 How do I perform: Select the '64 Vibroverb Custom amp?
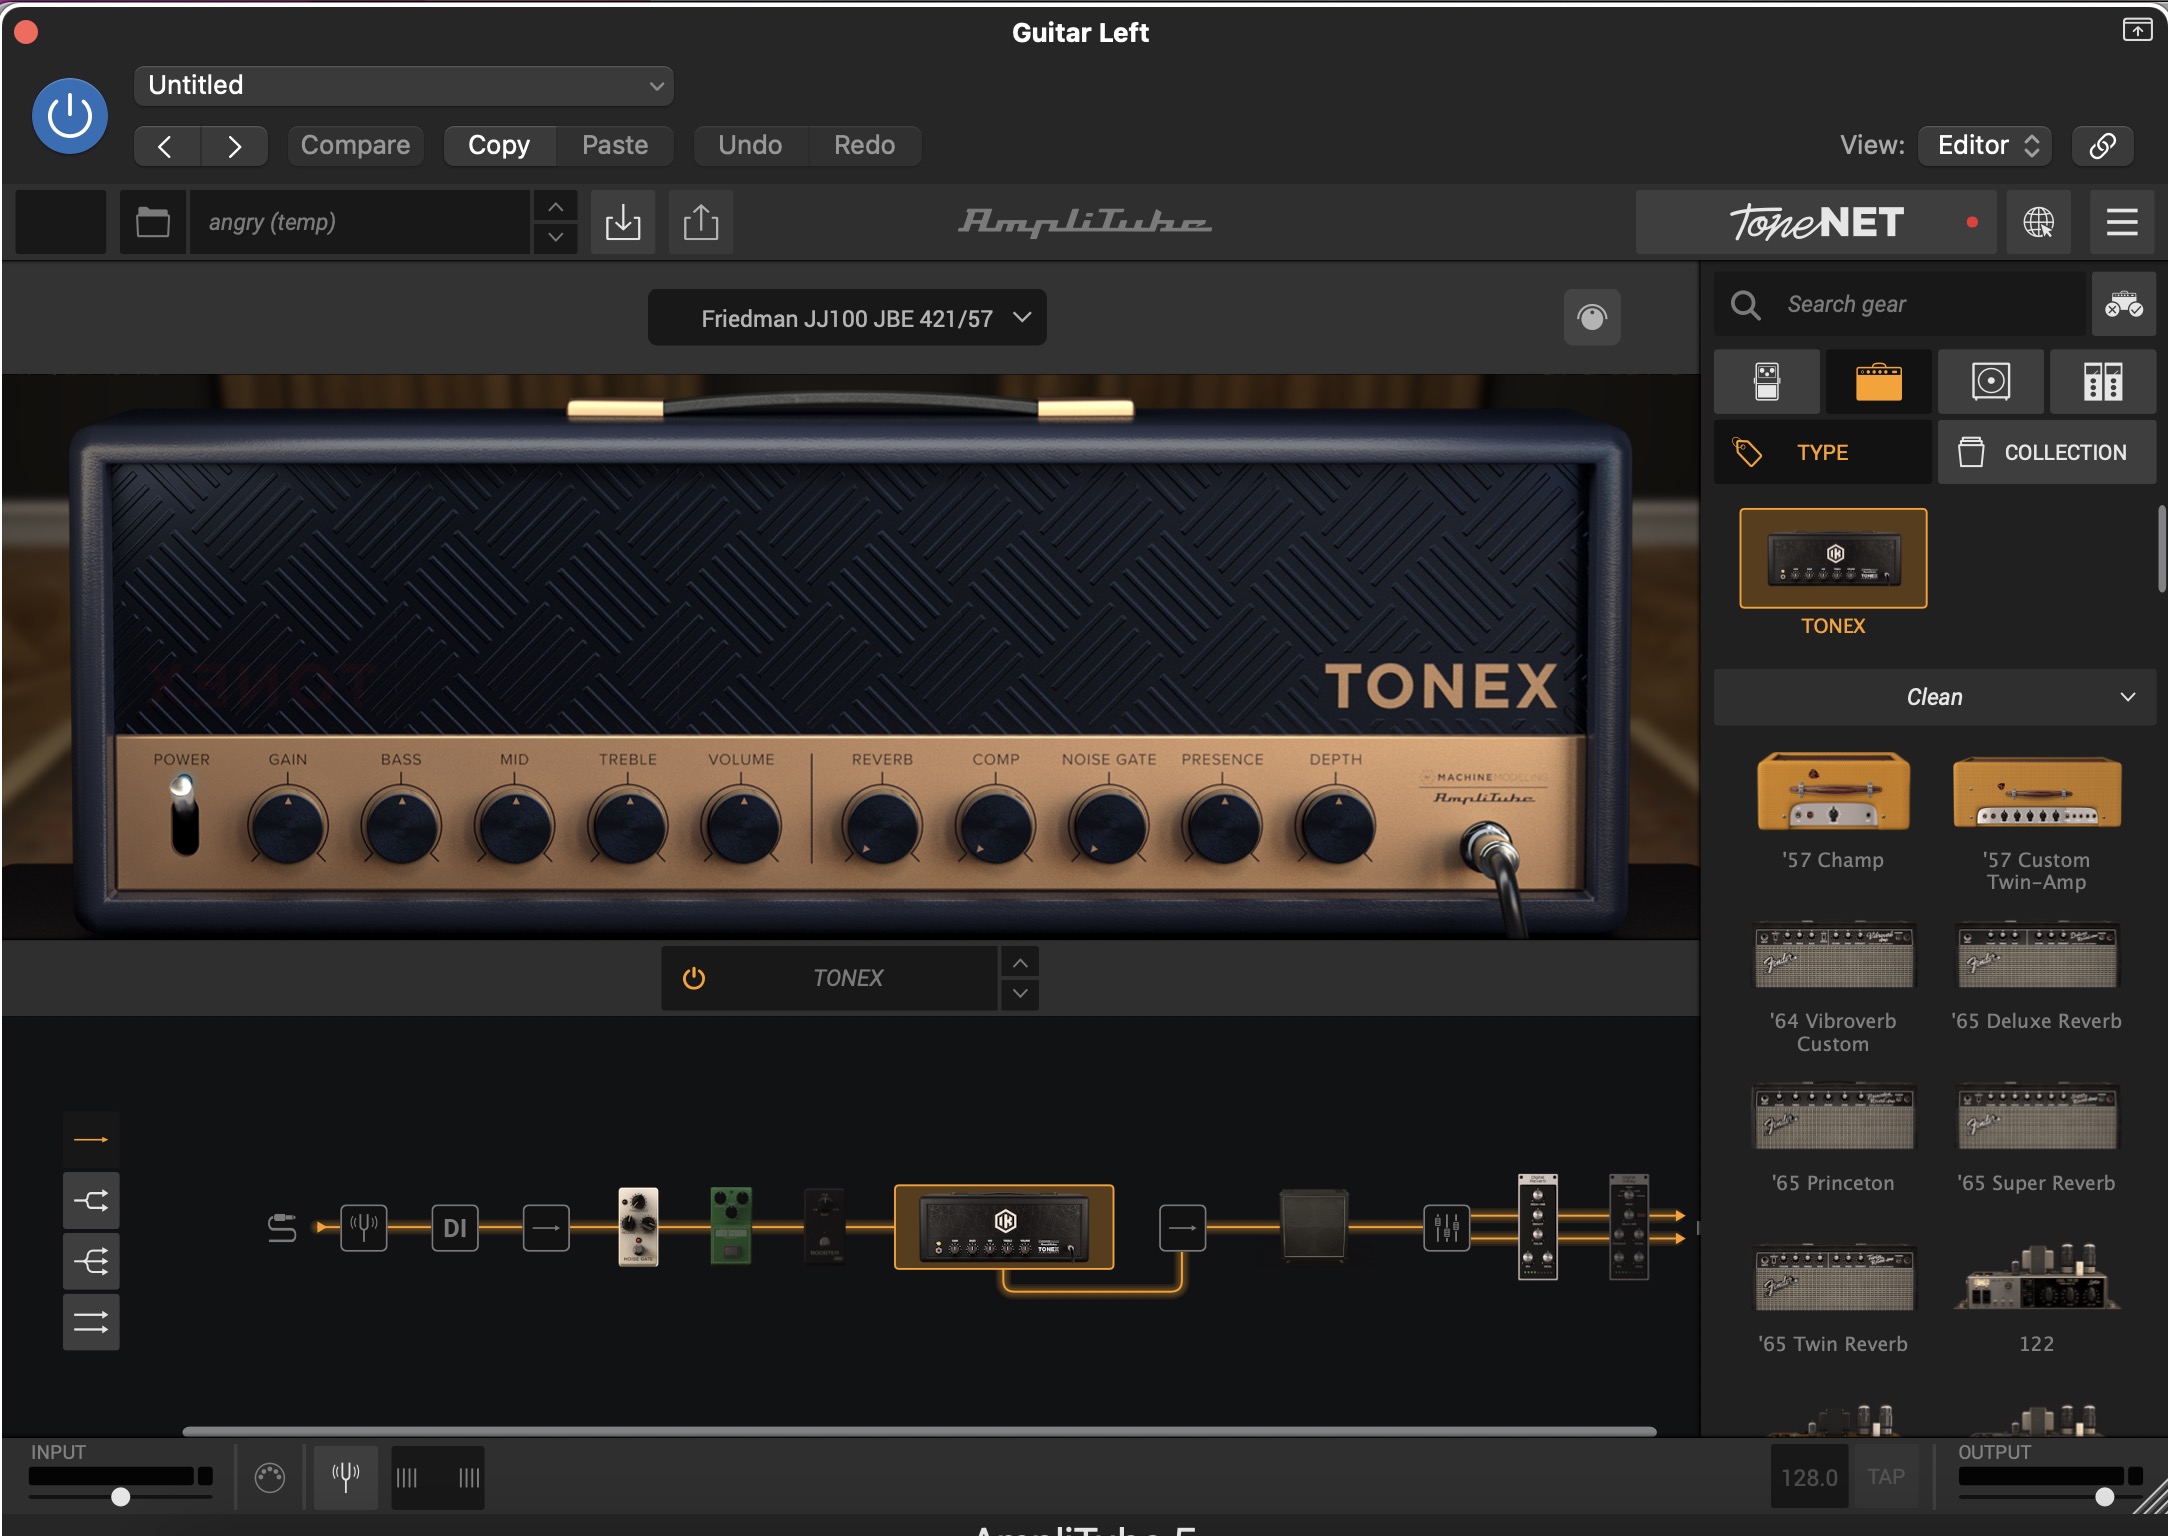(1833, 955)
